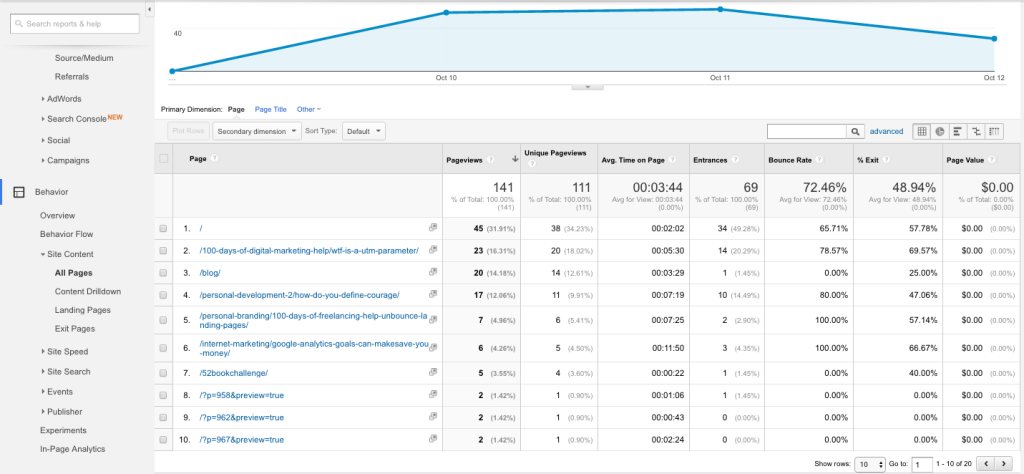The height and width of the screenshot is (474, 1024).
Task: Check the box for wtf-is-a-utm-parameter row
Action: click(163, 251)
